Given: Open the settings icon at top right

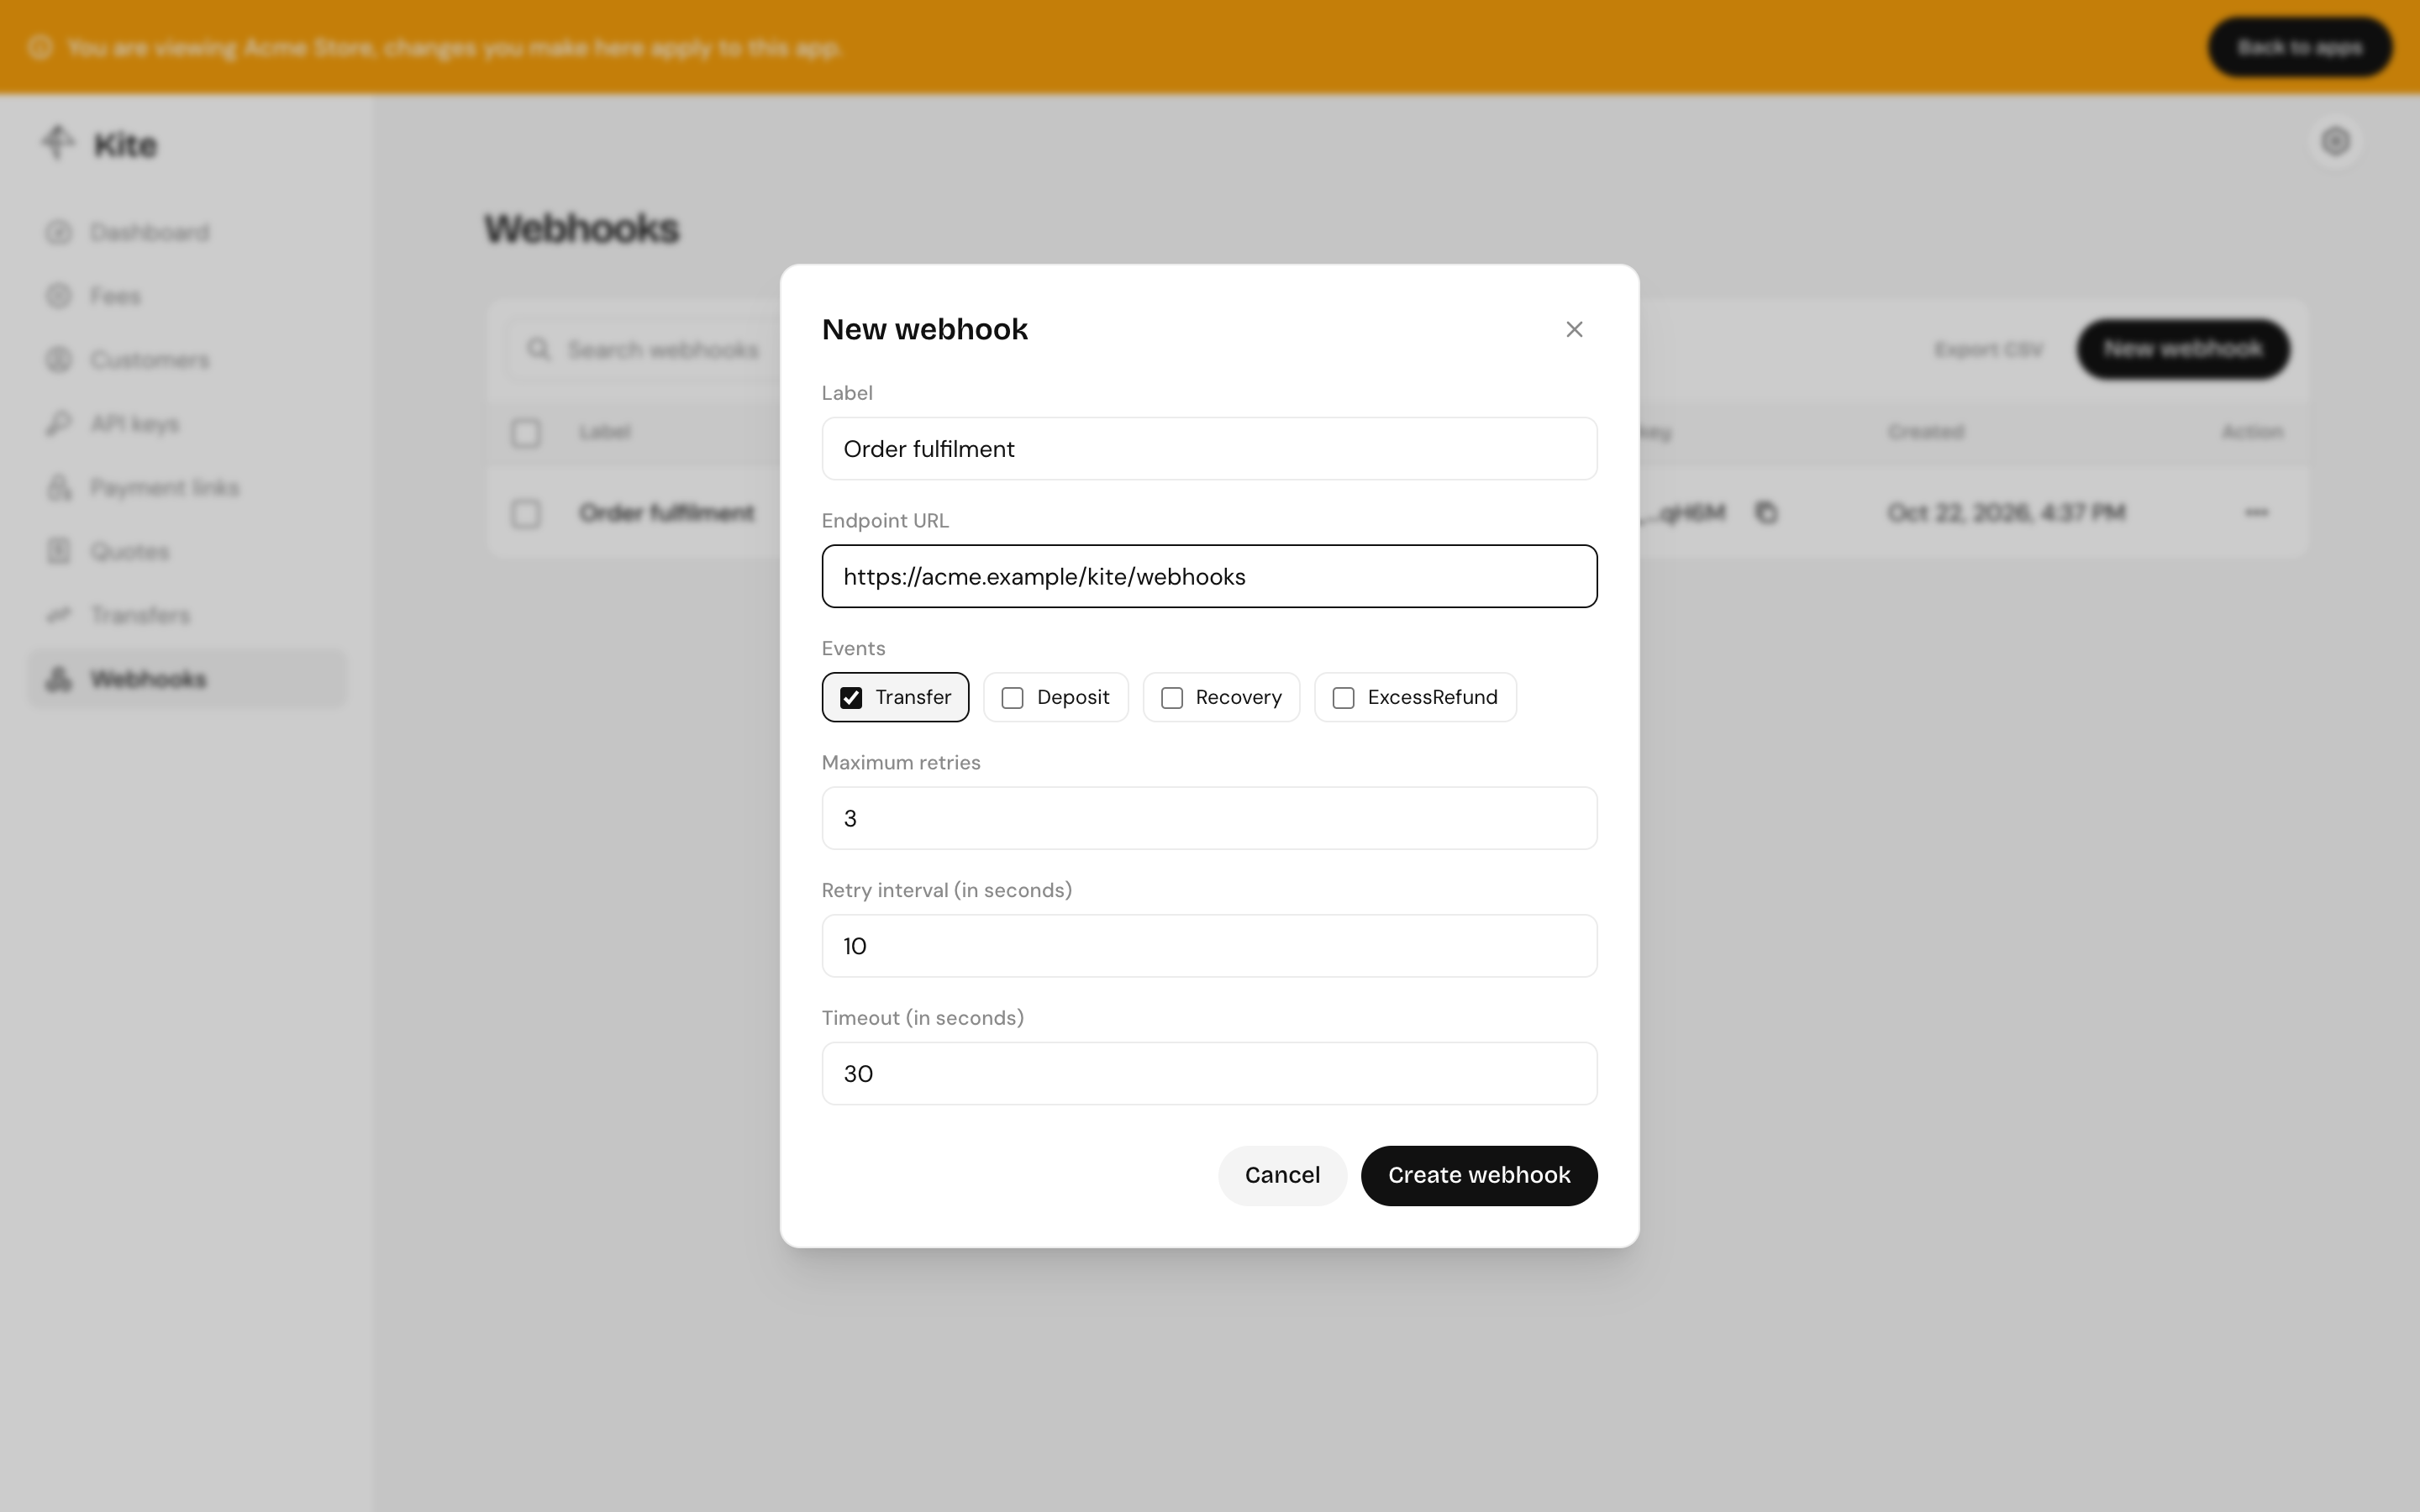Looking at the screenshot, I should pos(2335,142).
